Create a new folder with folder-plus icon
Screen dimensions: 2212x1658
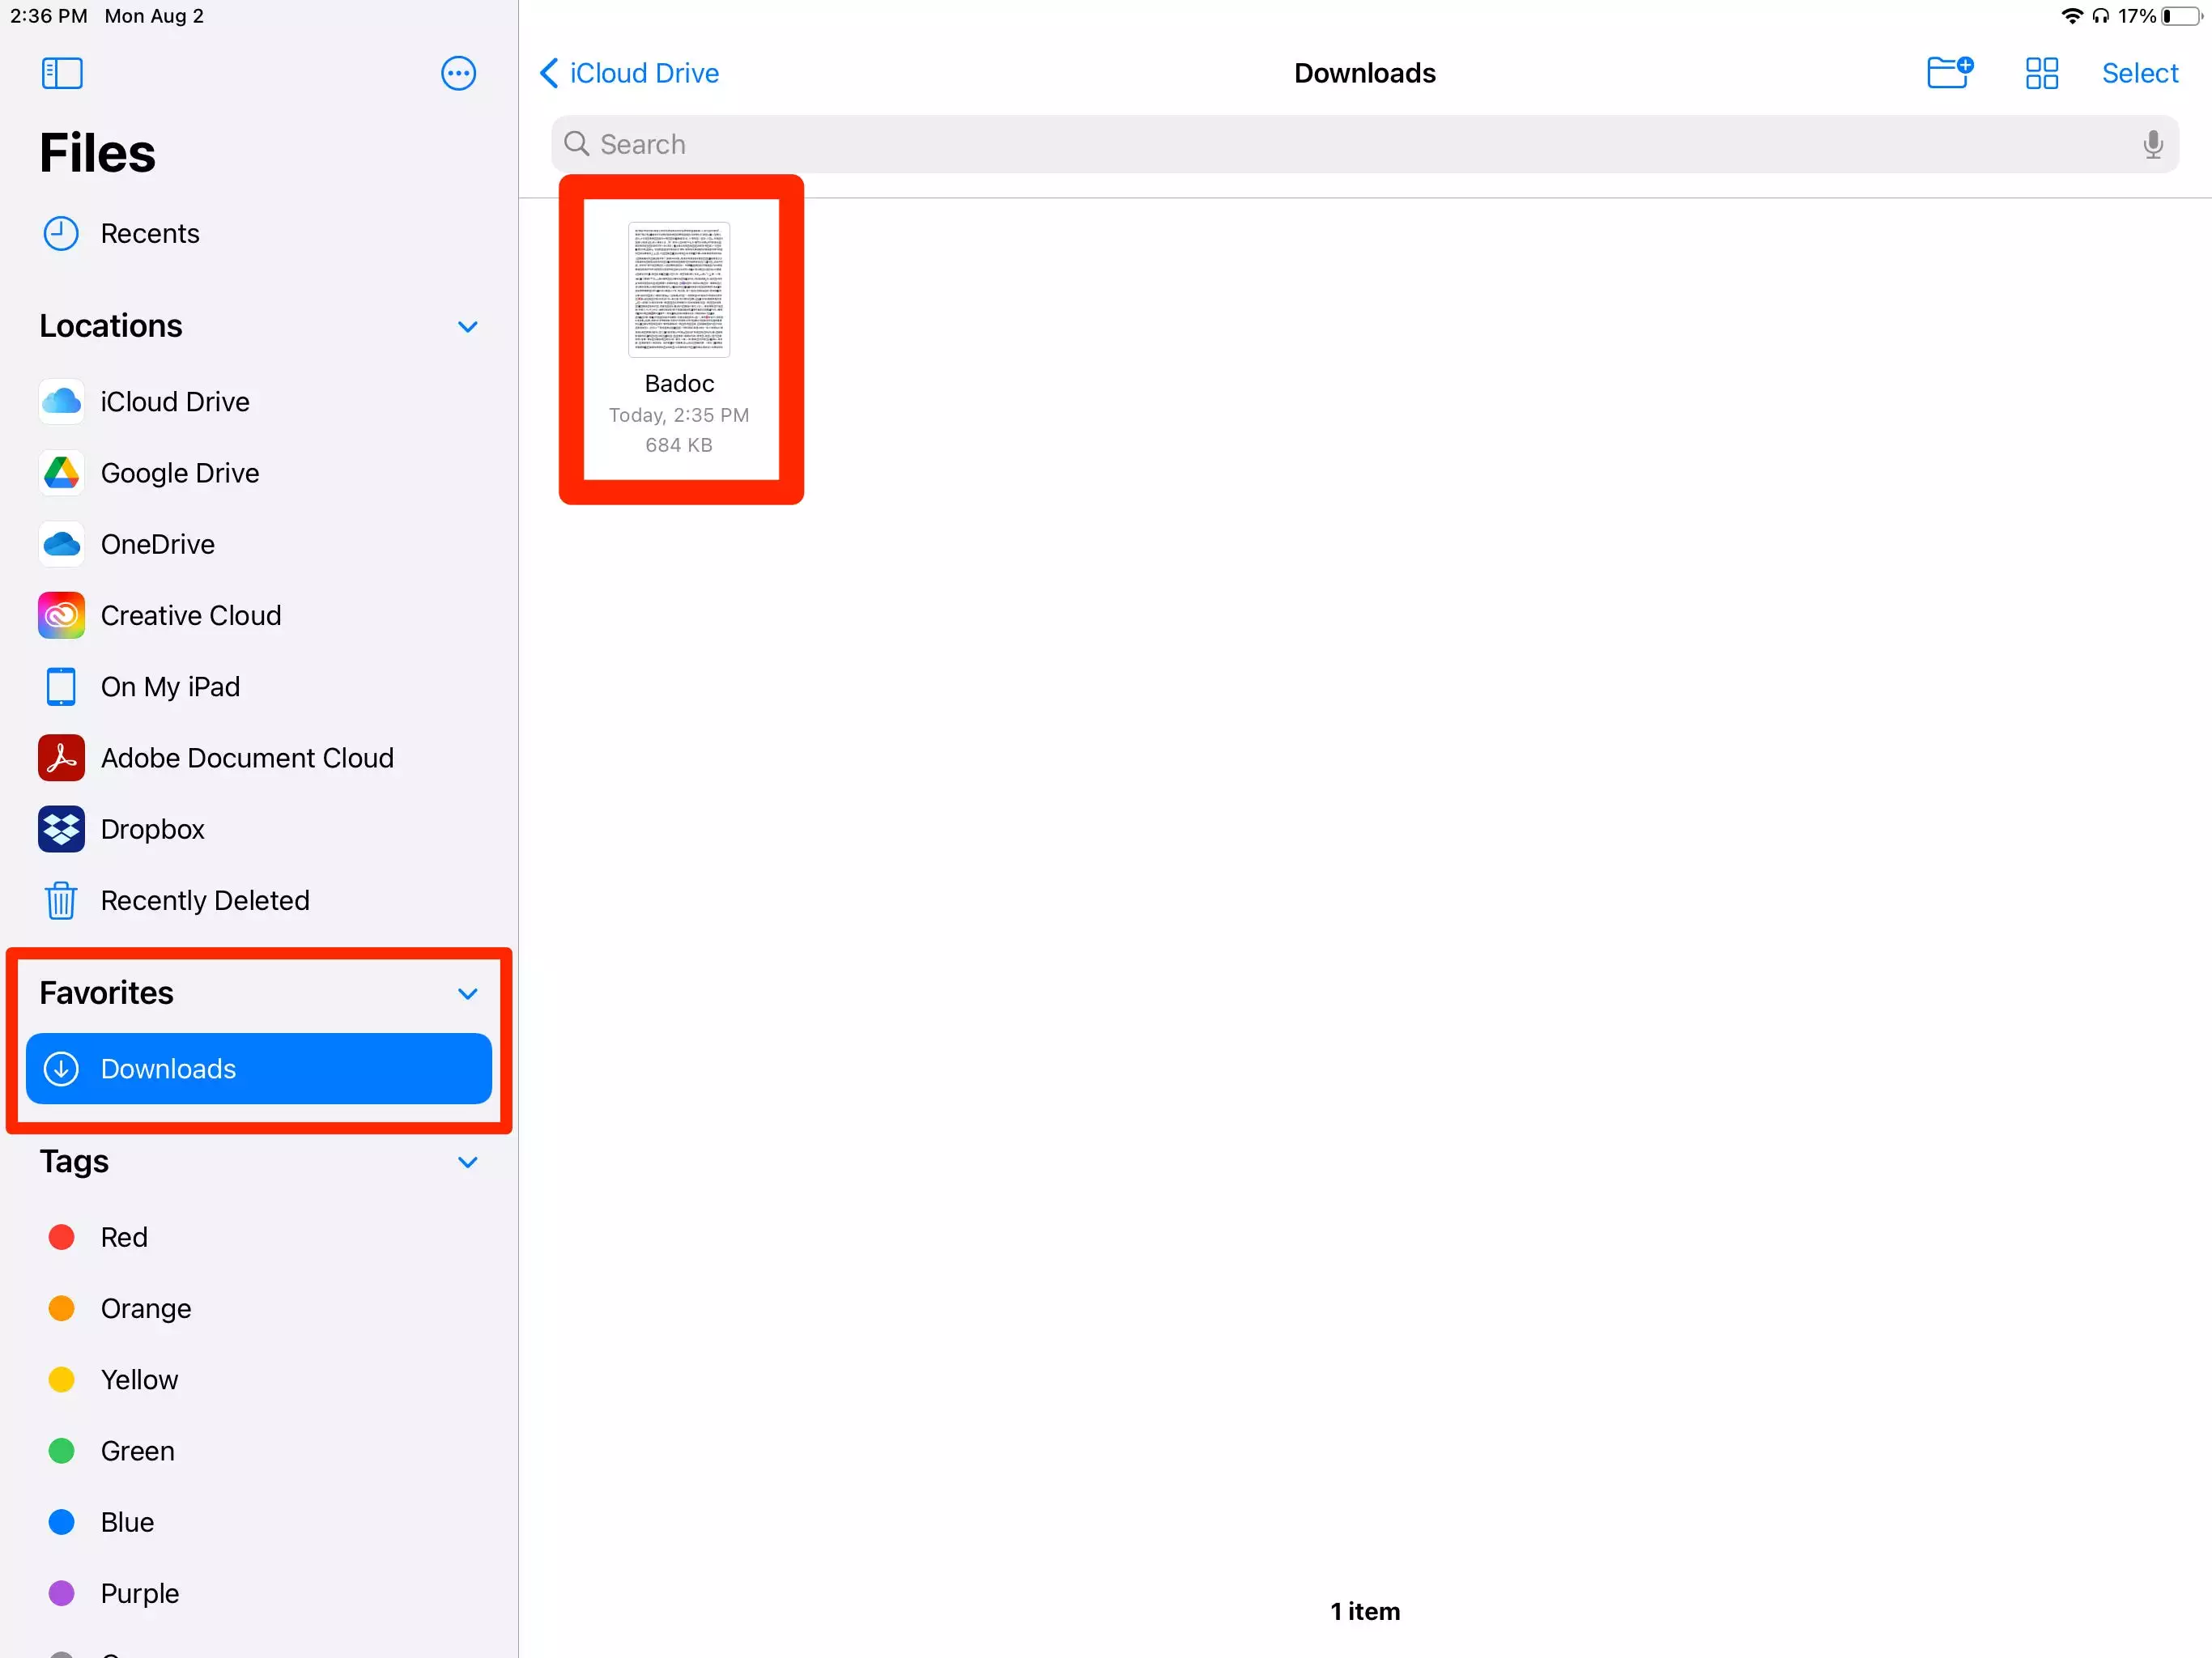1949,73
